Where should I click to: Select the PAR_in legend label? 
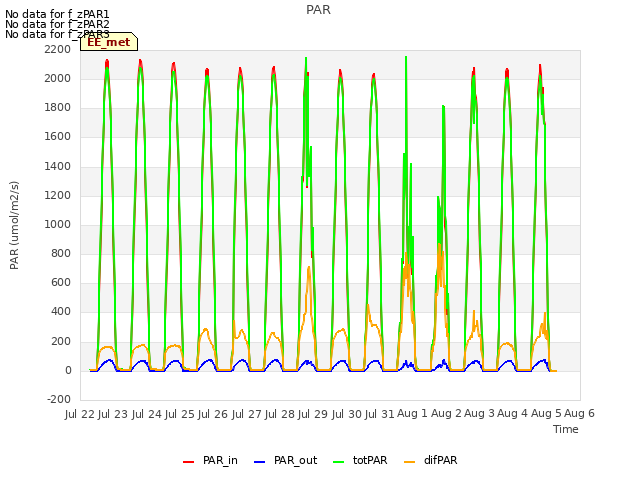220,460
